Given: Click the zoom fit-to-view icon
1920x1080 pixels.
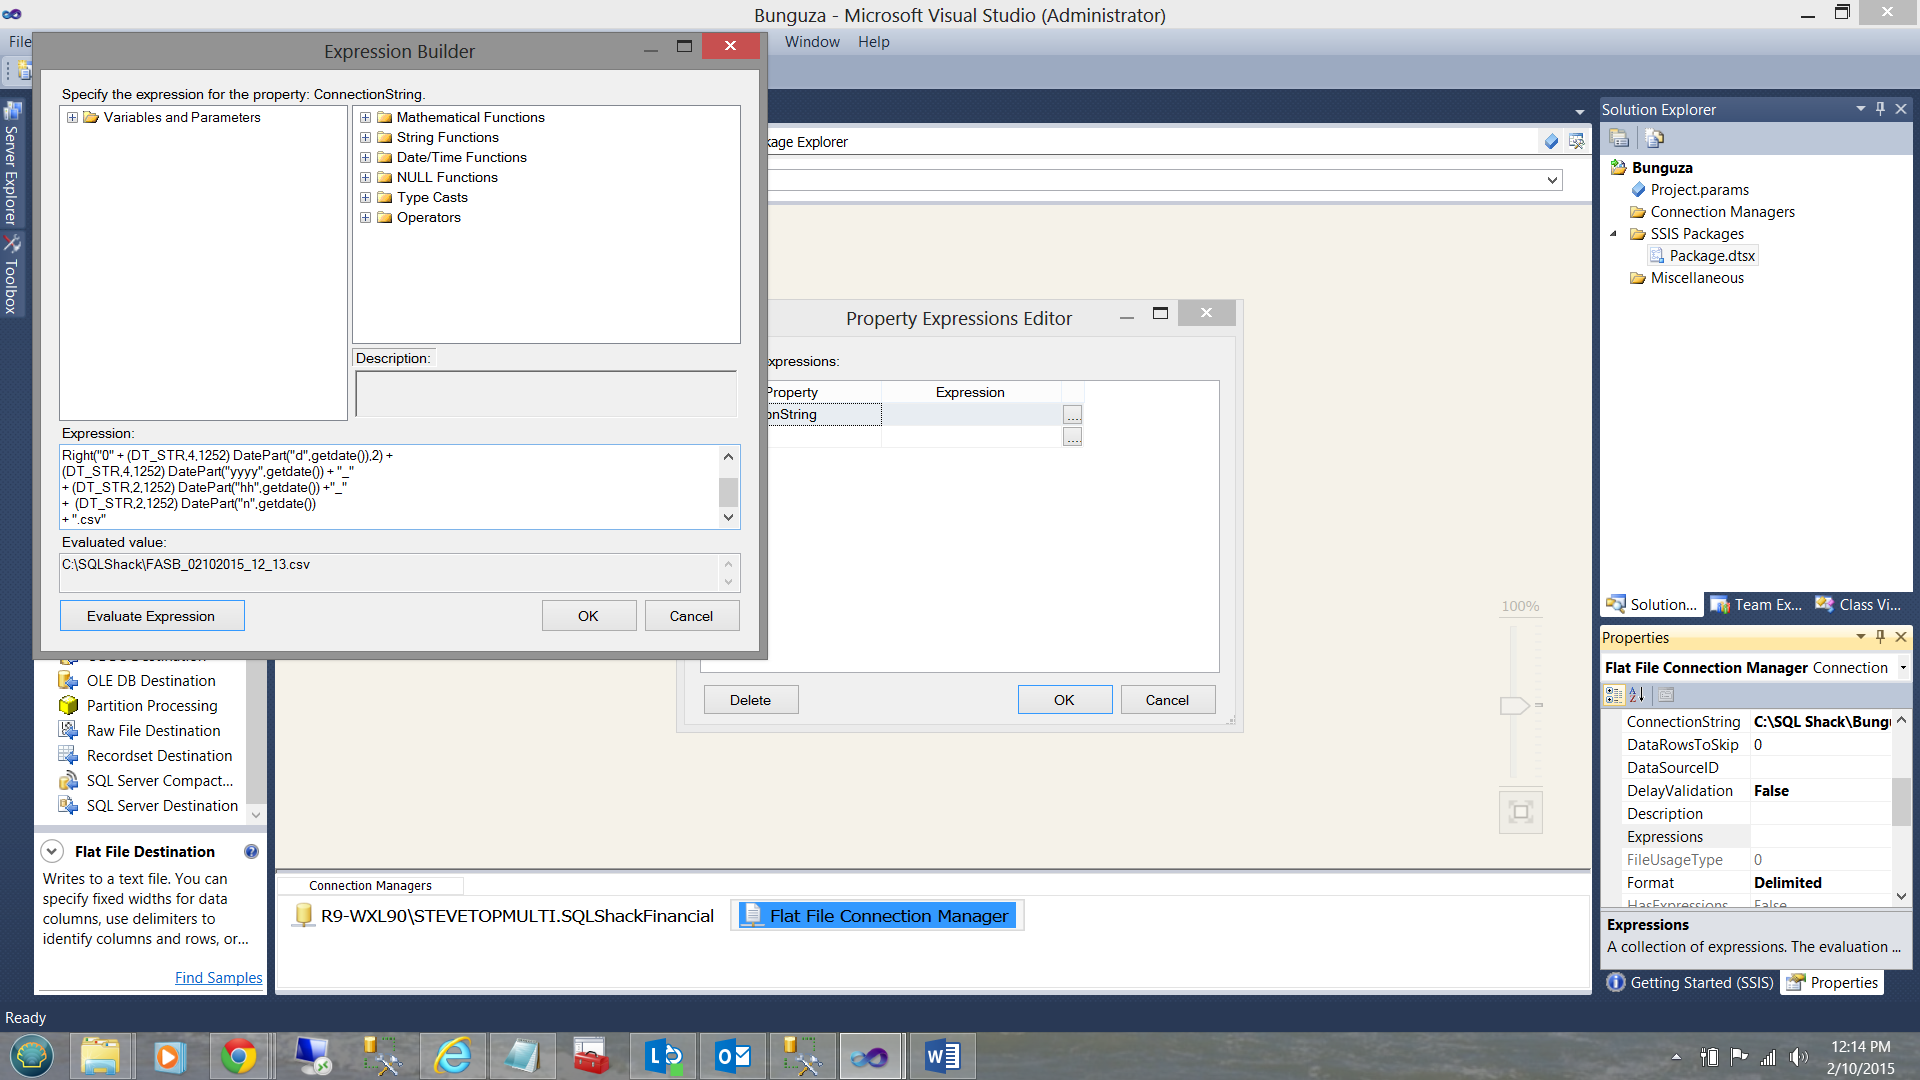Looking at the screenshot, I should [x=1520, y=812].
